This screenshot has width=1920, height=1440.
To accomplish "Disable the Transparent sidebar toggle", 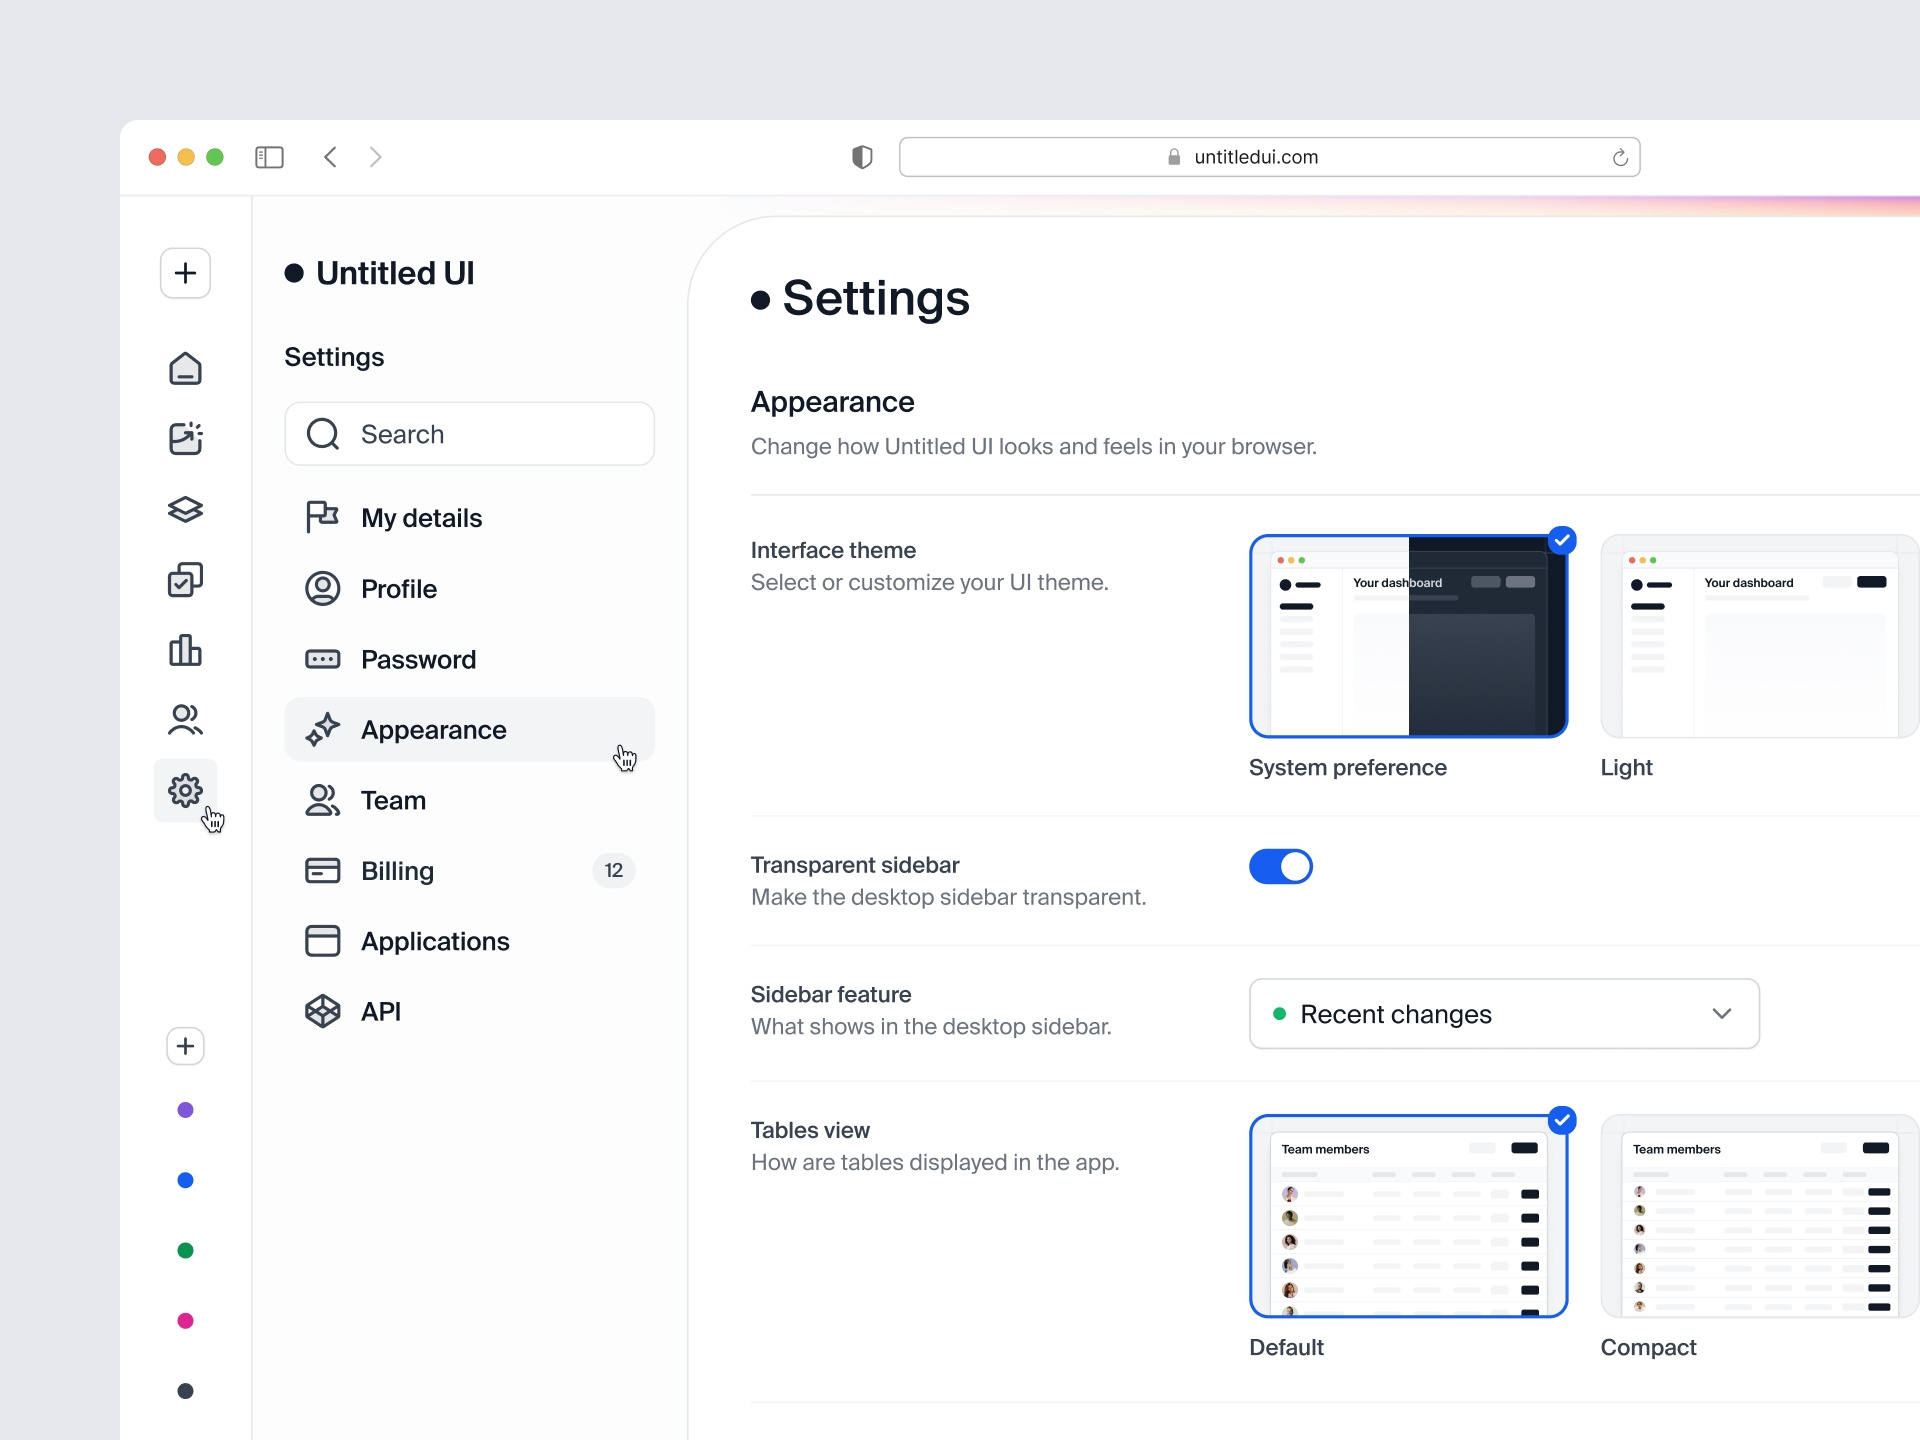I will 1281,866.
